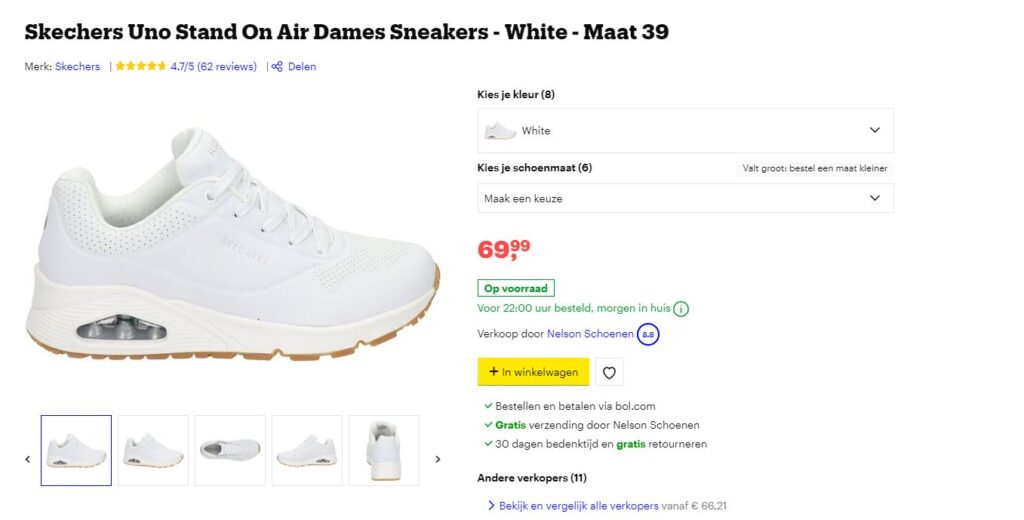Click the star rating icons

[x=140, y=67]
